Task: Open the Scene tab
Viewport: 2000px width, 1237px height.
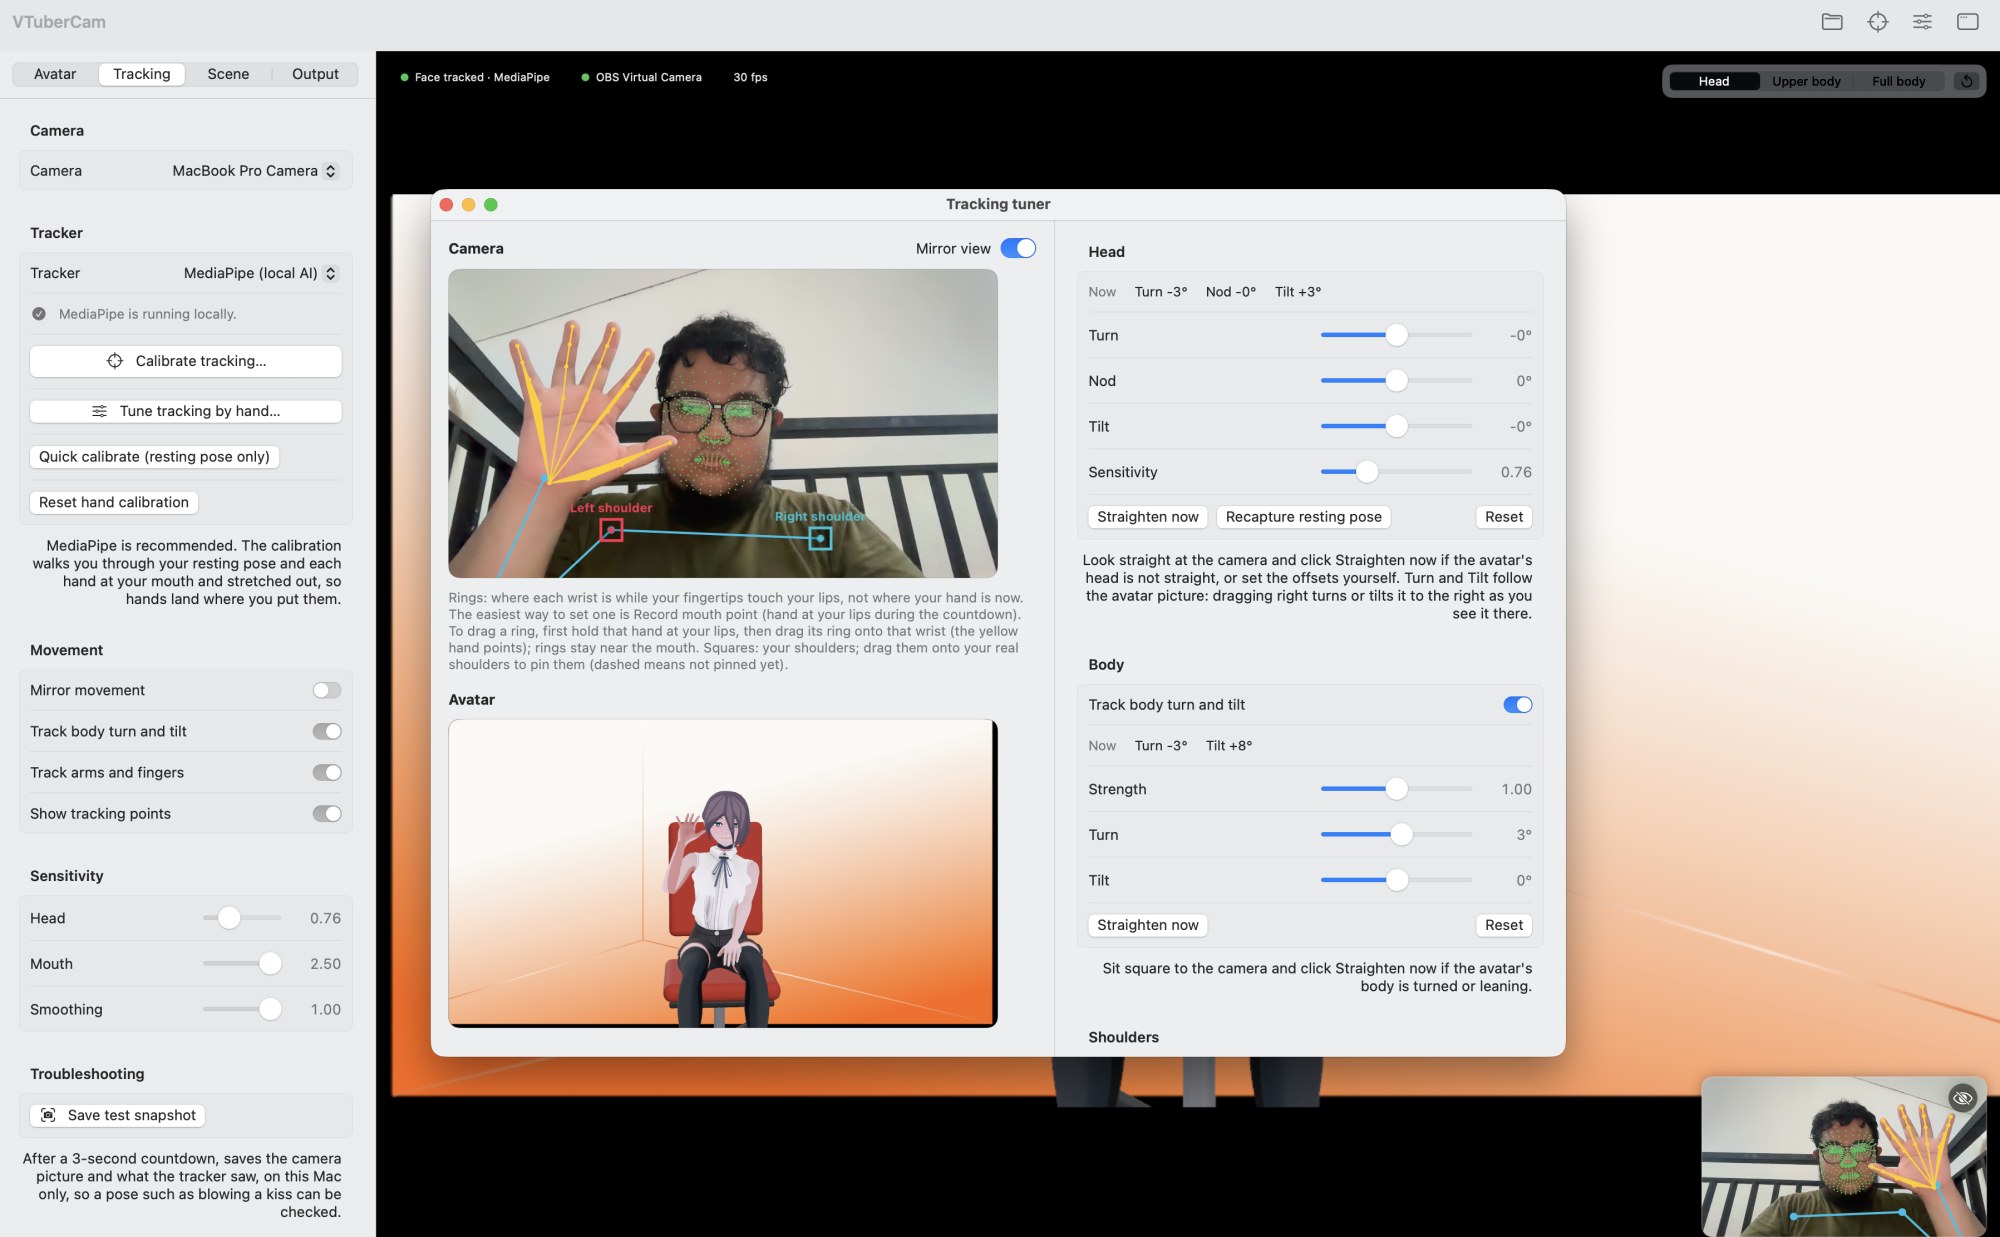Action: (228, 74)
